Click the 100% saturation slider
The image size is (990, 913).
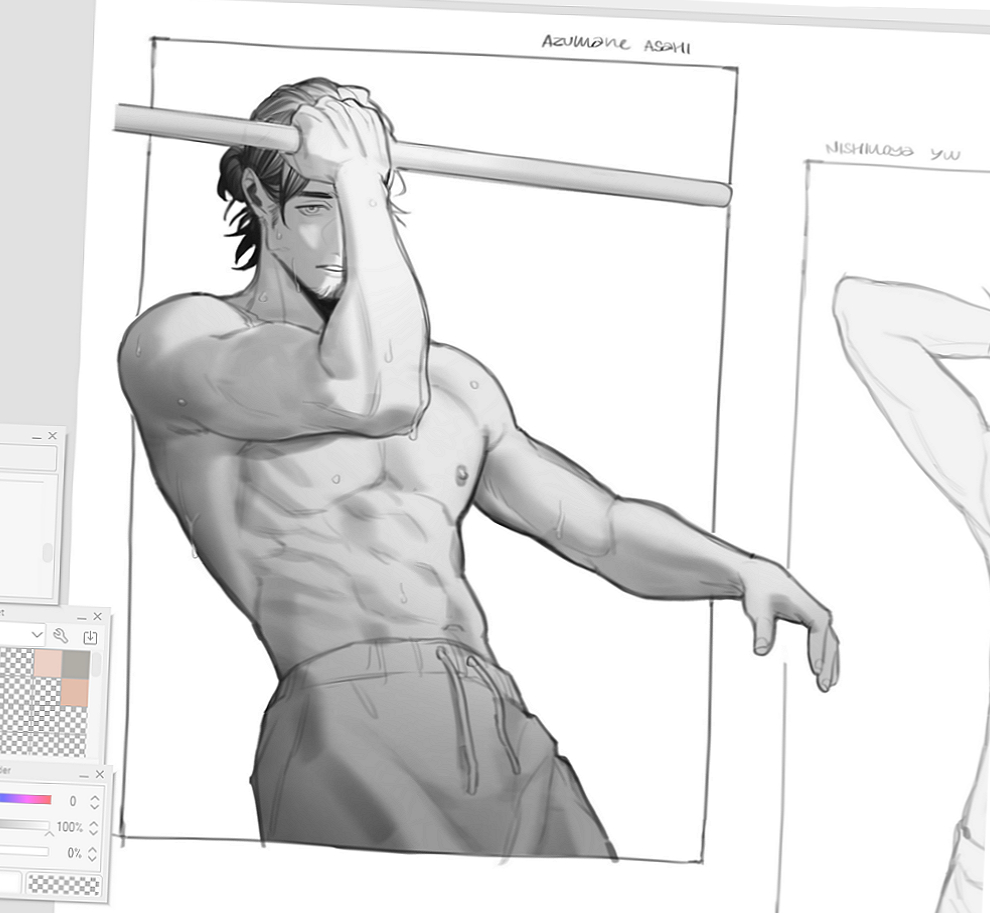pos(25,825)
